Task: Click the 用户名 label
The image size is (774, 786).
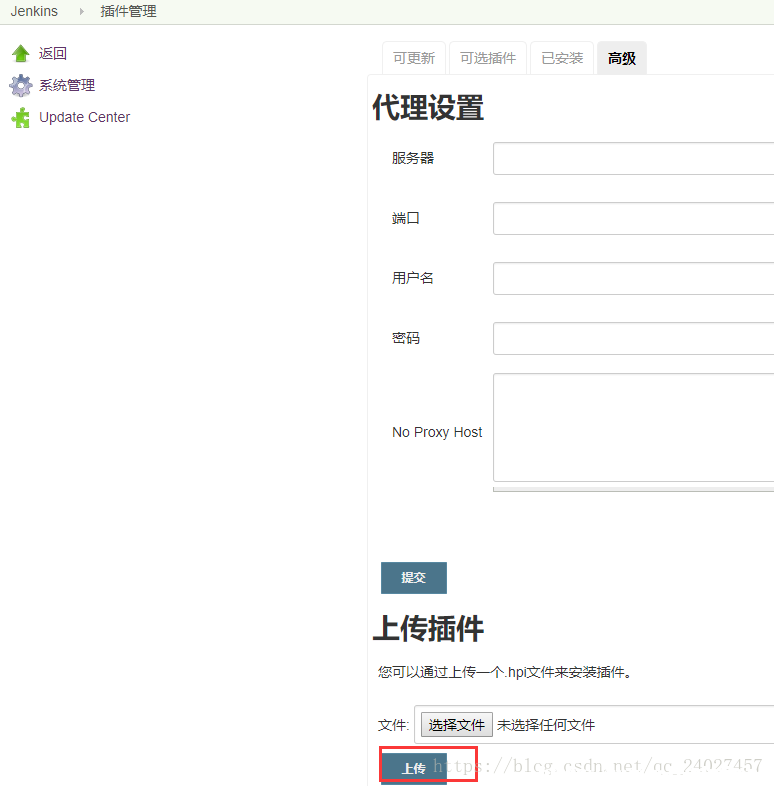Action: (x=413, y=278)
